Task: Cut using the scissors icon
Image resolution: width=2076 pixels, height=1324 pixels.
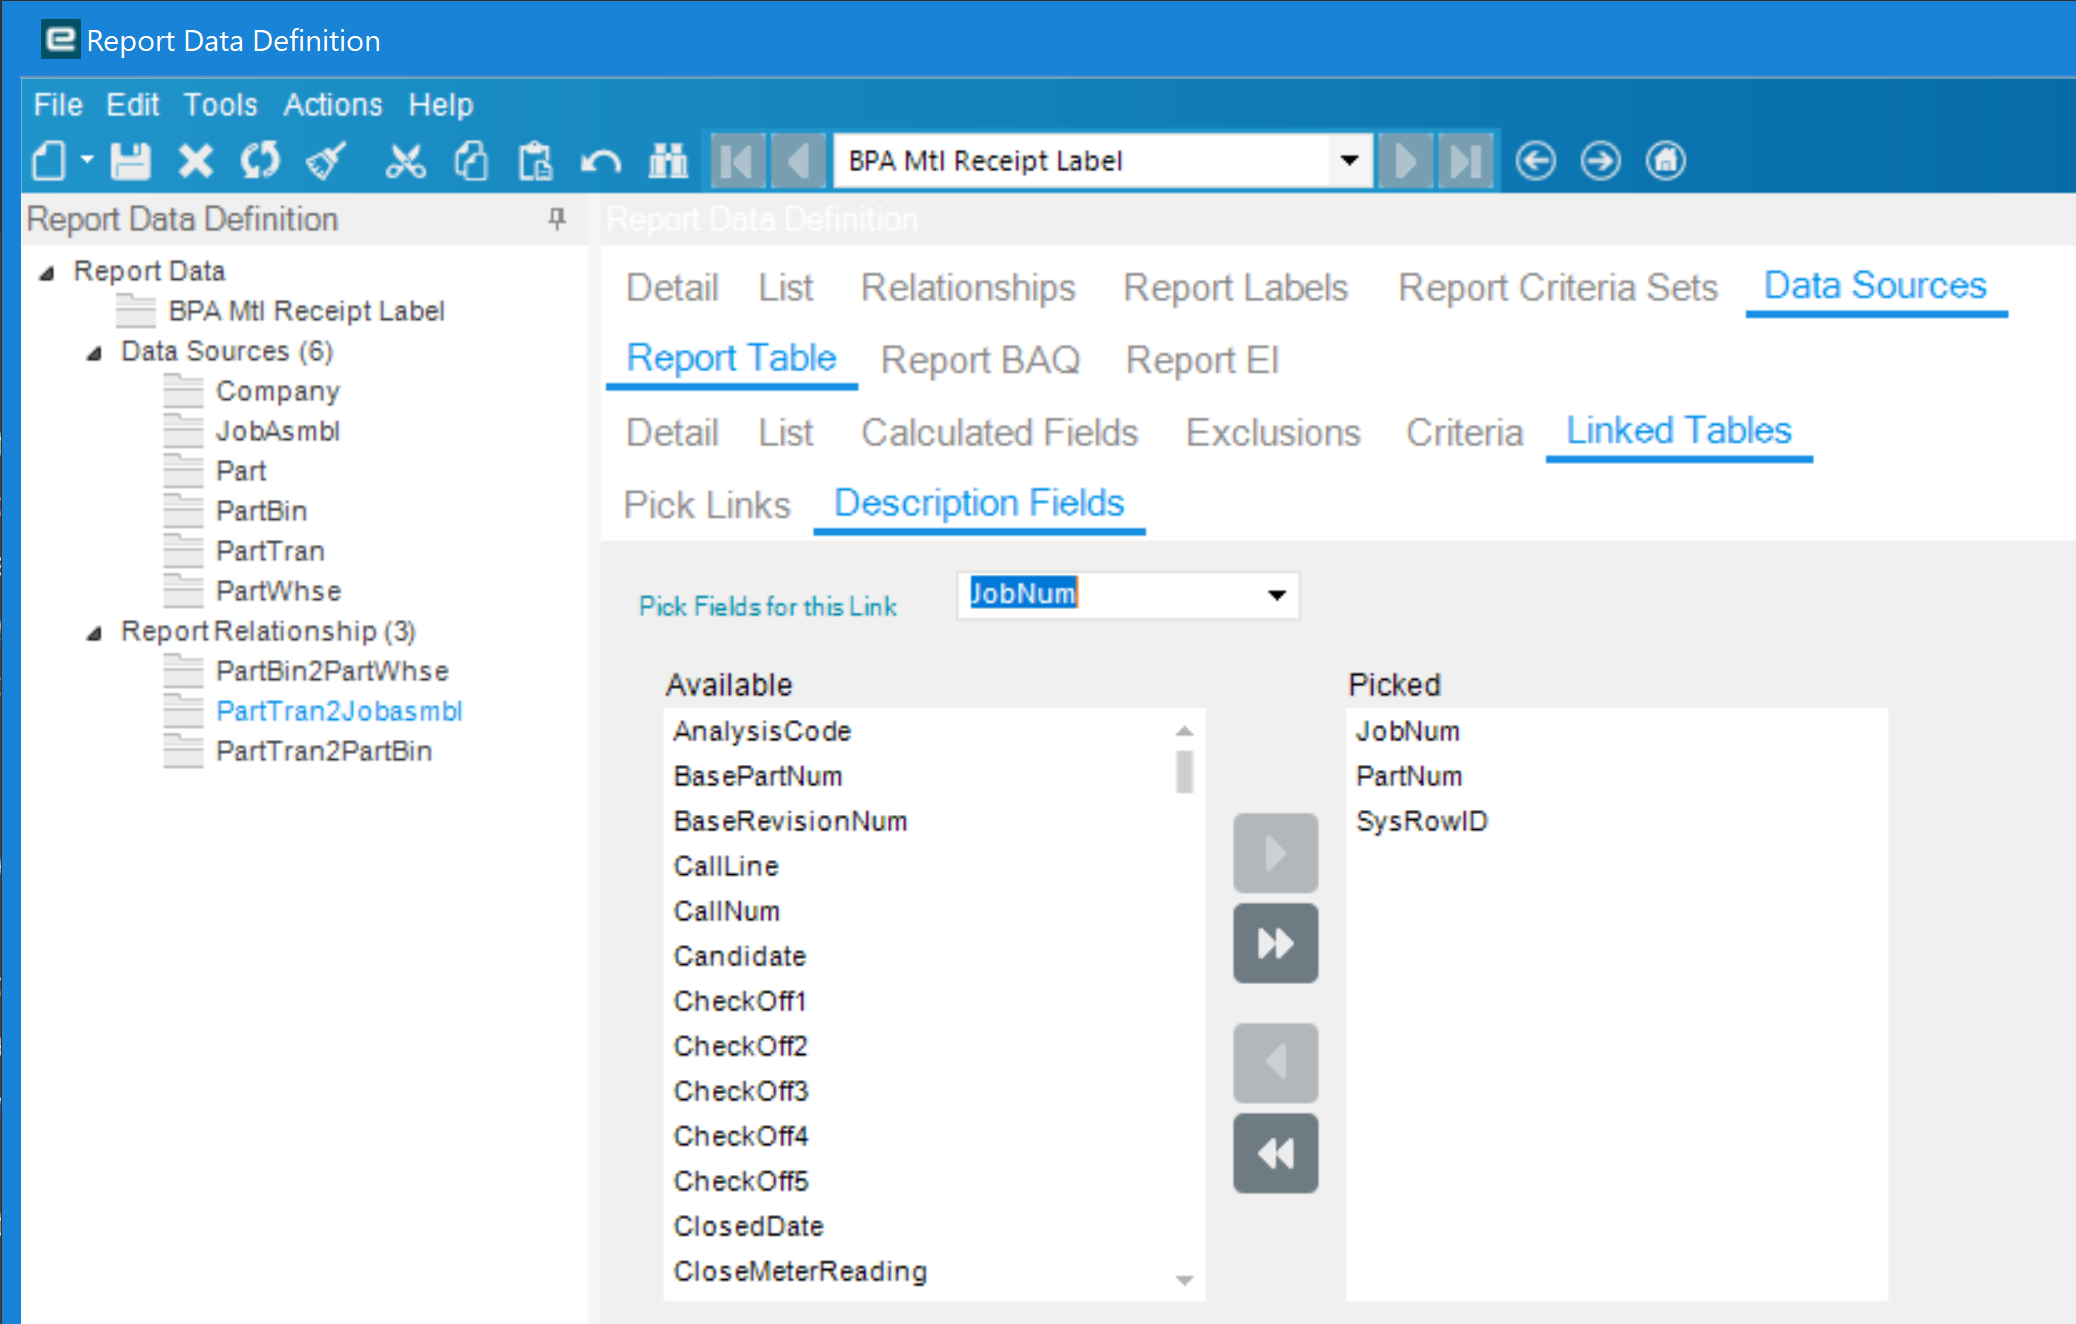Action: click(405, 161)
